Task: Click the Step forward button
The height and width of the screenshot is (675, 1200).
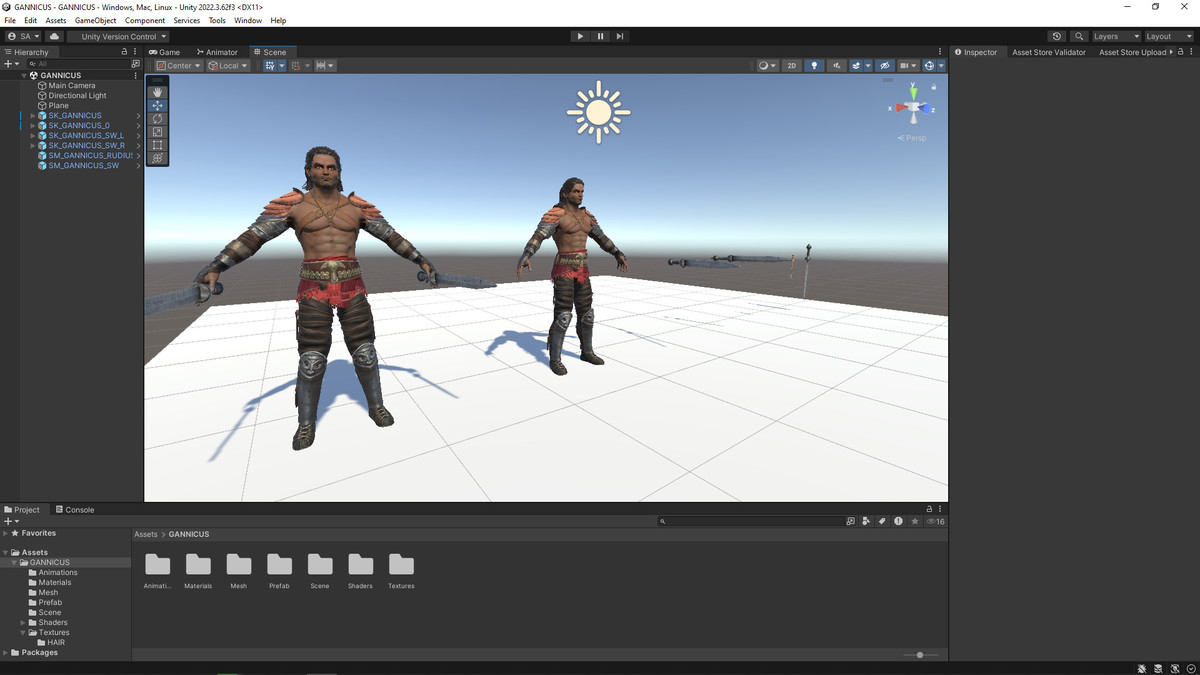Action: click(x=620, y=36)
